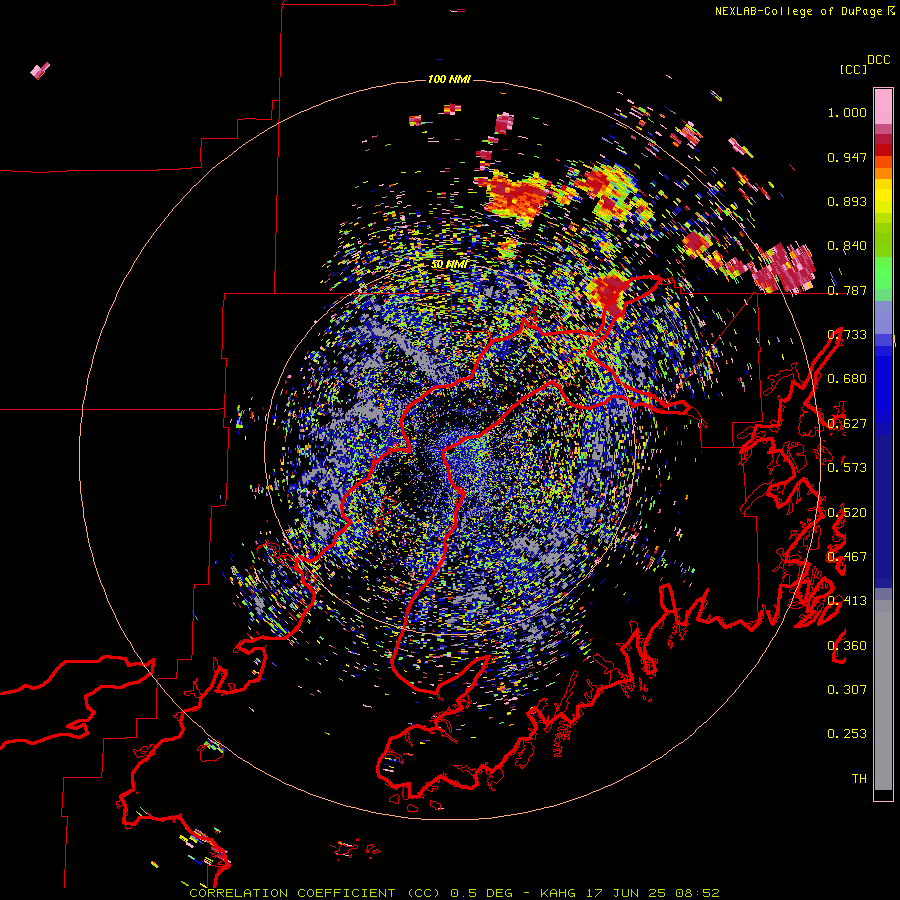This screenshot has height=900, width=900.
Task: Select the 0.787 scale value
Action: [847, 290]
